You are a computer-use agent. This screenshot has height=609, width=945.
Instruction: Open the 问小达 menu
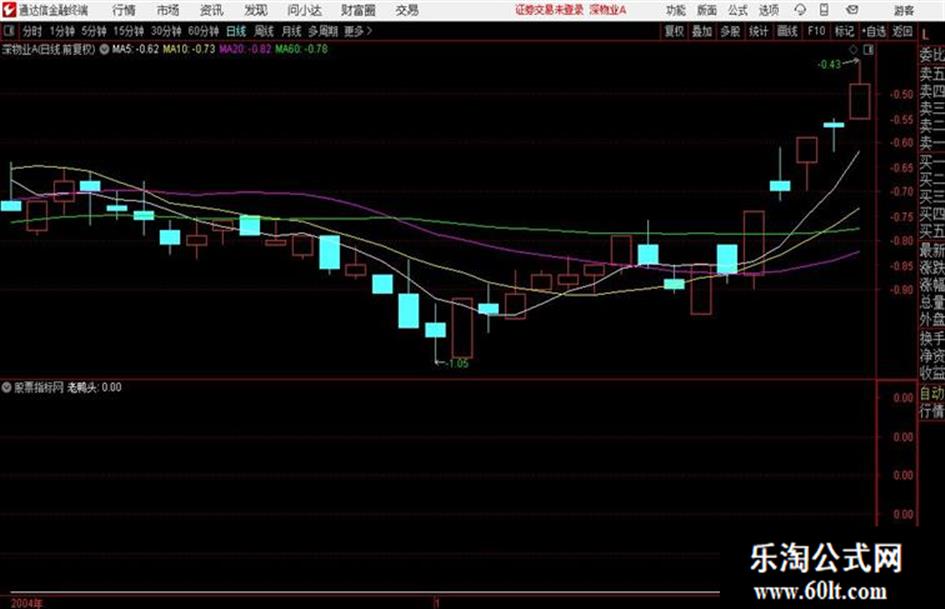(304, 10)
